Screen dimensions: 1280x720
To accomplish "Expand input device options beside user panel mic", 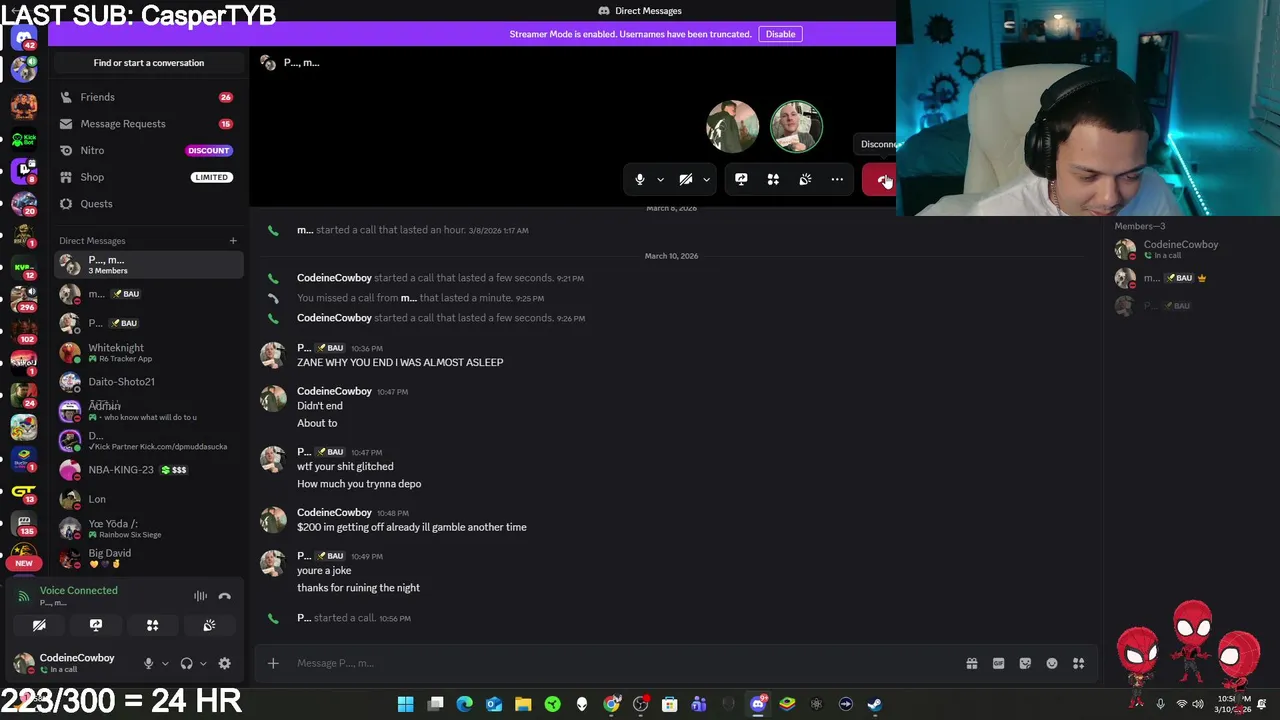I will (165, 663).
